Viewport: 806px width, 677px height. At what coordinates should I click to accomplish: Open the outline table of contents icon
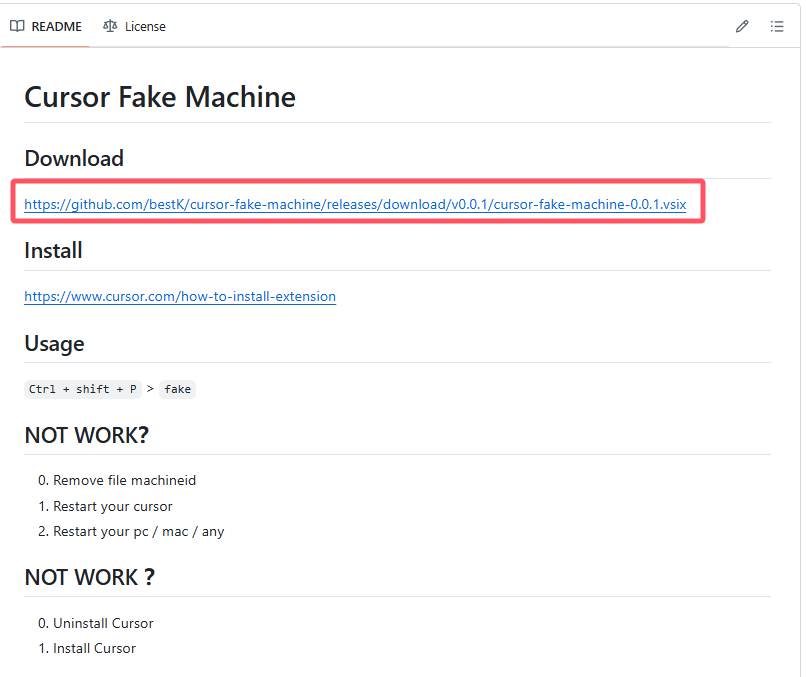pos(777,26)
